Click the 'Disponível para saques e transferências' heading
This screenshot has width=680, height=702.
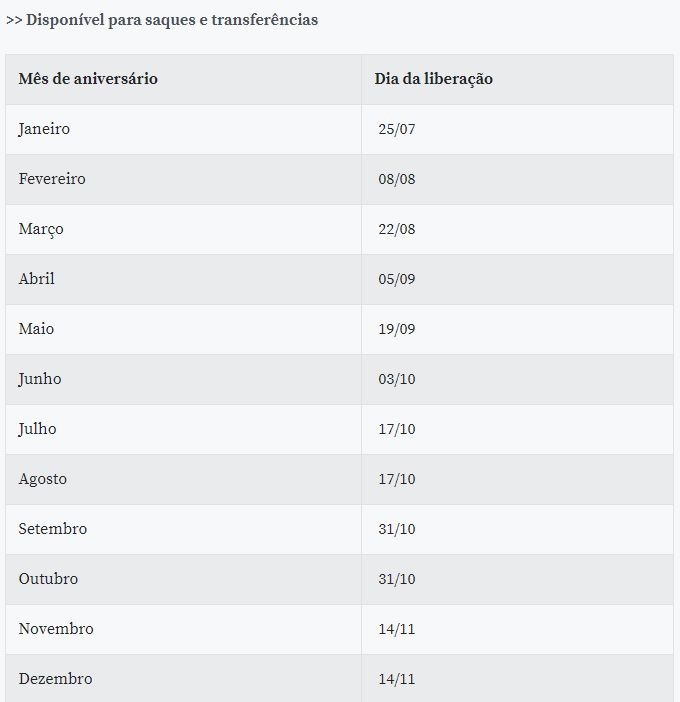(172, 20)
